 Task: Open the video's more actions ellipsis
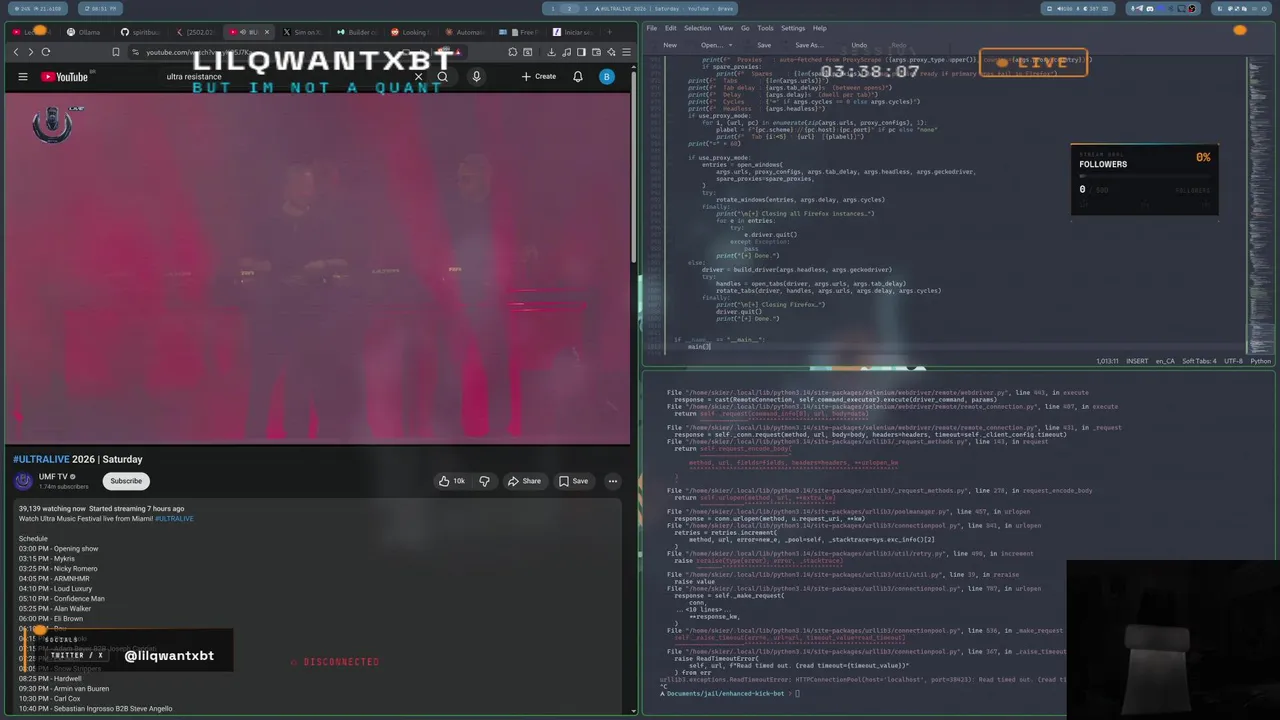coord(613,481)
